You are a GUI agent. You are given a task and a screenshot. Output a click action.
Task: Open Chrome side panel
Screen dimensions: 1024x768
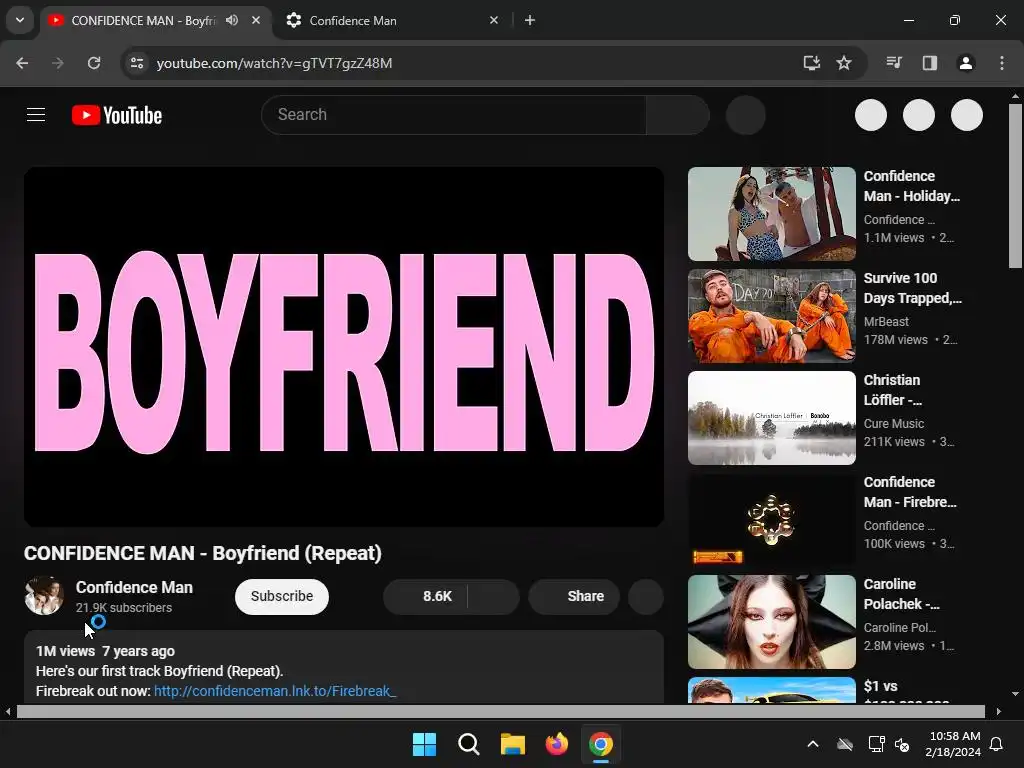point(930,63)
